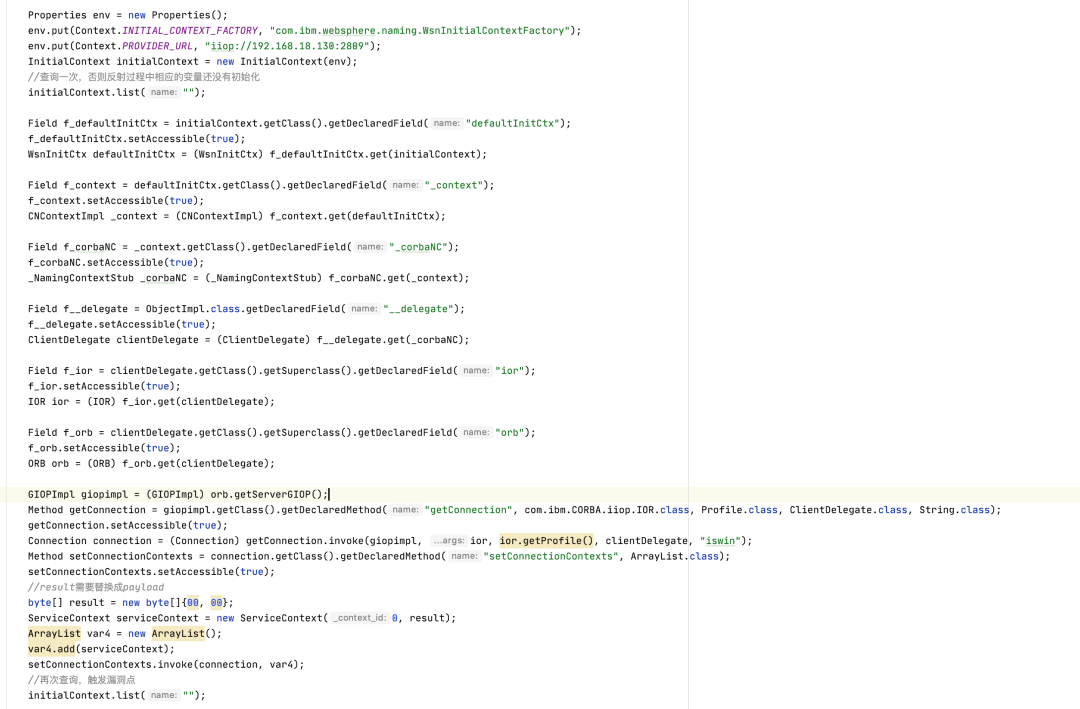Click the highlighted 'ArrayList var4' declaration
Screen dimensions: 1080x709
tap(125, 634)
